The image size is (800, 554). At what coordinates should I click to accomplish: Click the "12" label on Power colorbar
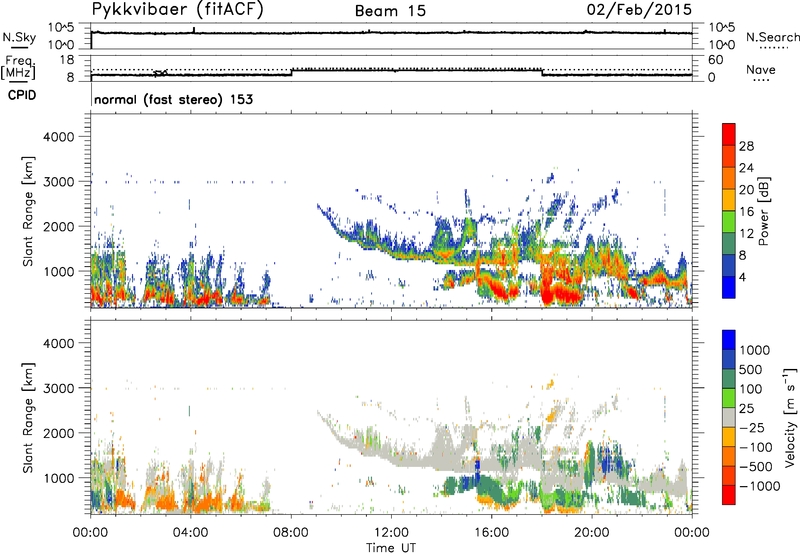(746, 234)
